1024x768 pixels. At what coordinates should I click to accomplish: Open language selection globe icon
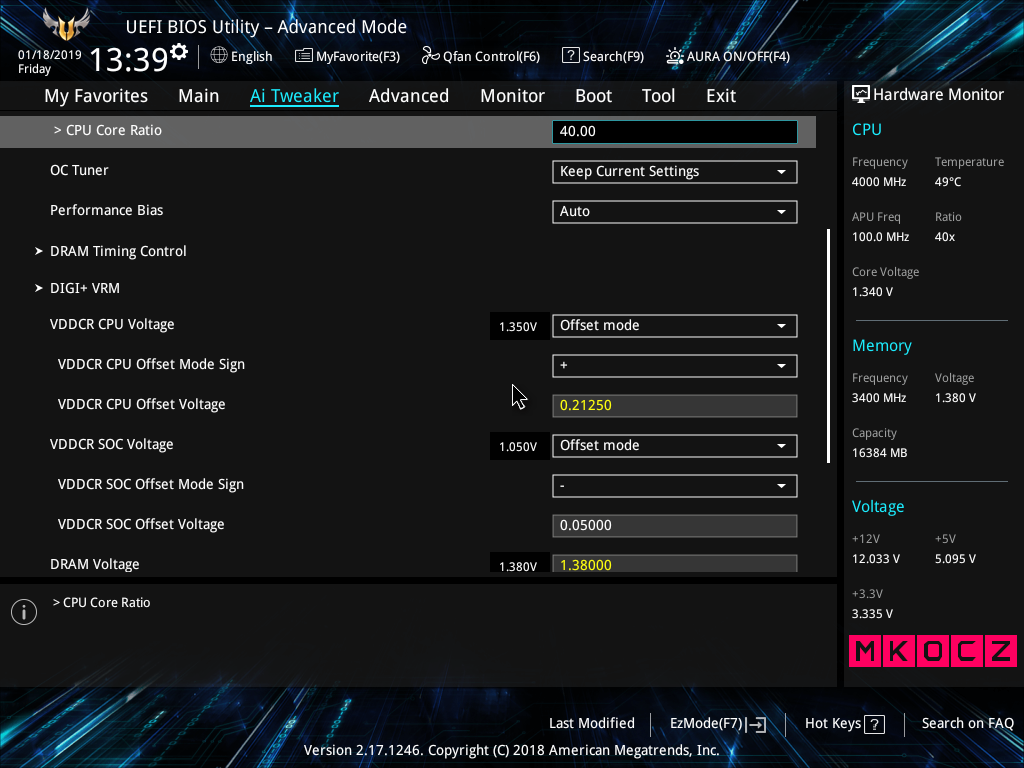tap(219, 56)
